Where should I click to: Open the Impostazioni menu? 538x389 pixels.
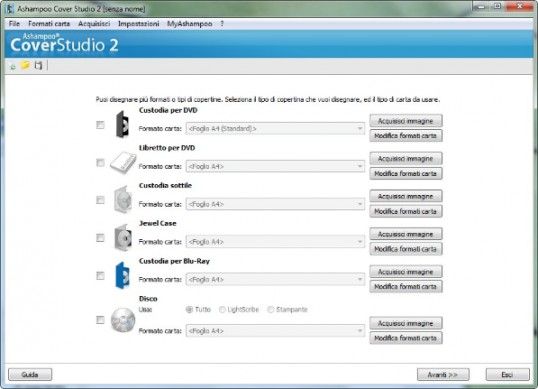(139, 24)
